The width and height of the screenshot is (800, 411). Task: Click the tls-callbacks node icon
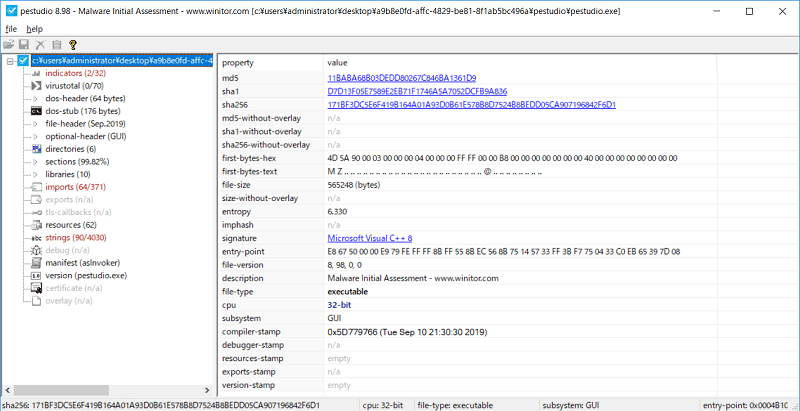click(36, 212)
